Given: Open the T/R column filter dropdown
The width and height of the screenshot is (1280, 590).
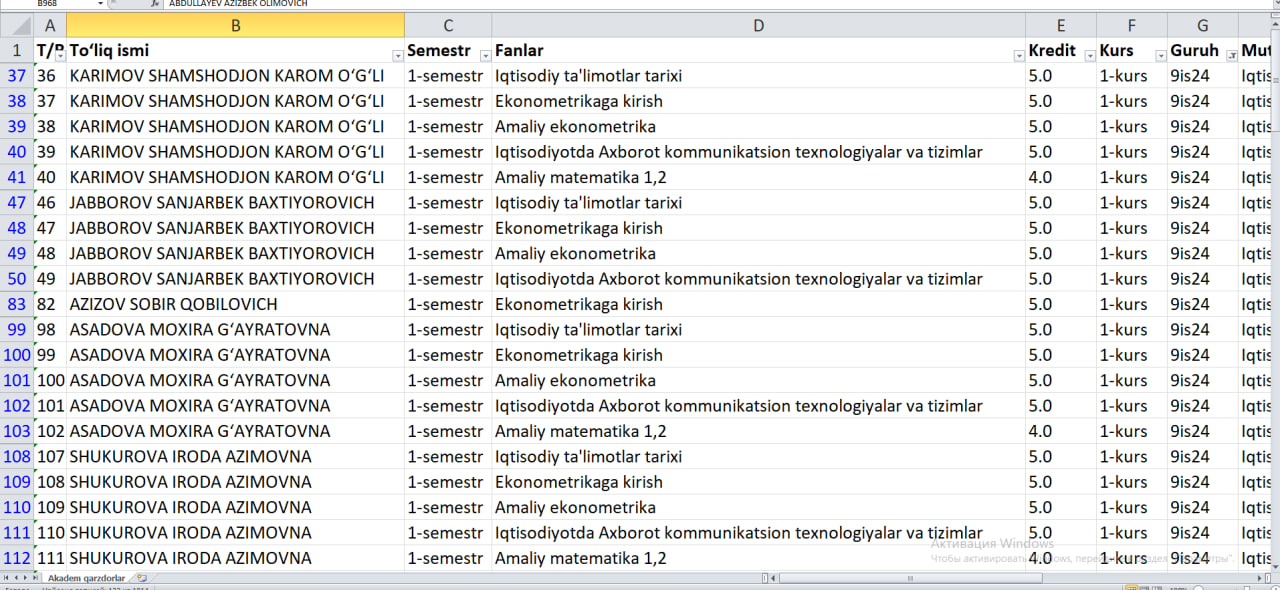Looking at the screenshot, I should [60, 56].
